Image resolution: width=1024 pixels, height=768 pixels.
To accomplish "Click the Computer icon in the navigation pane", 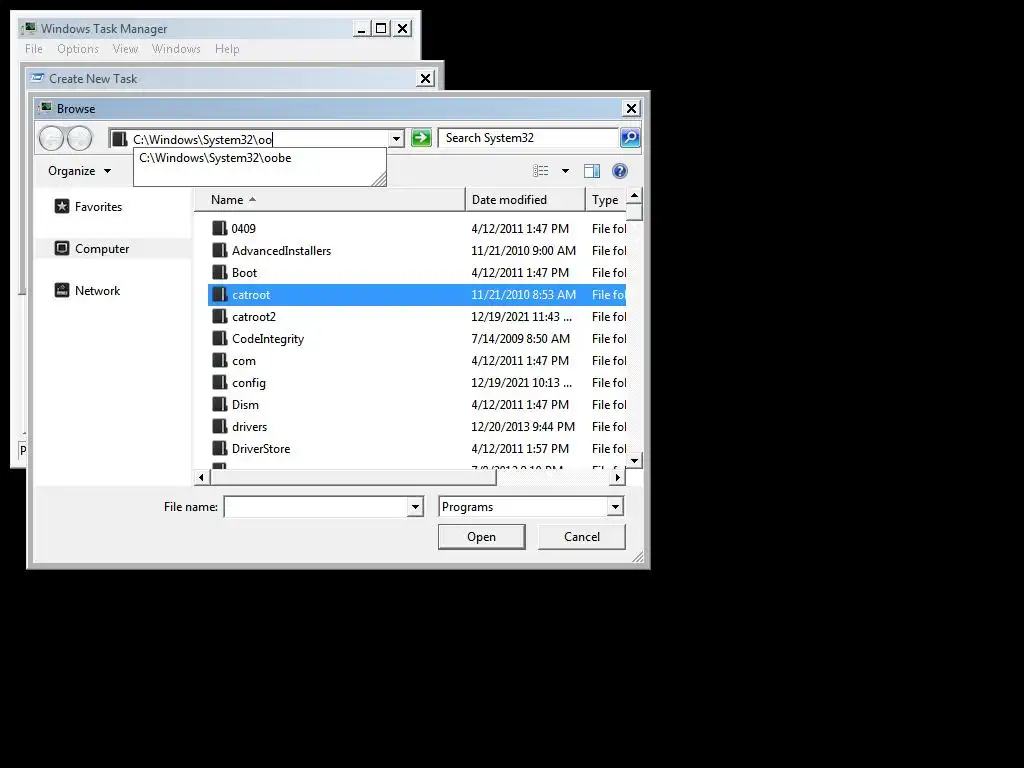I will pos(62,248).
